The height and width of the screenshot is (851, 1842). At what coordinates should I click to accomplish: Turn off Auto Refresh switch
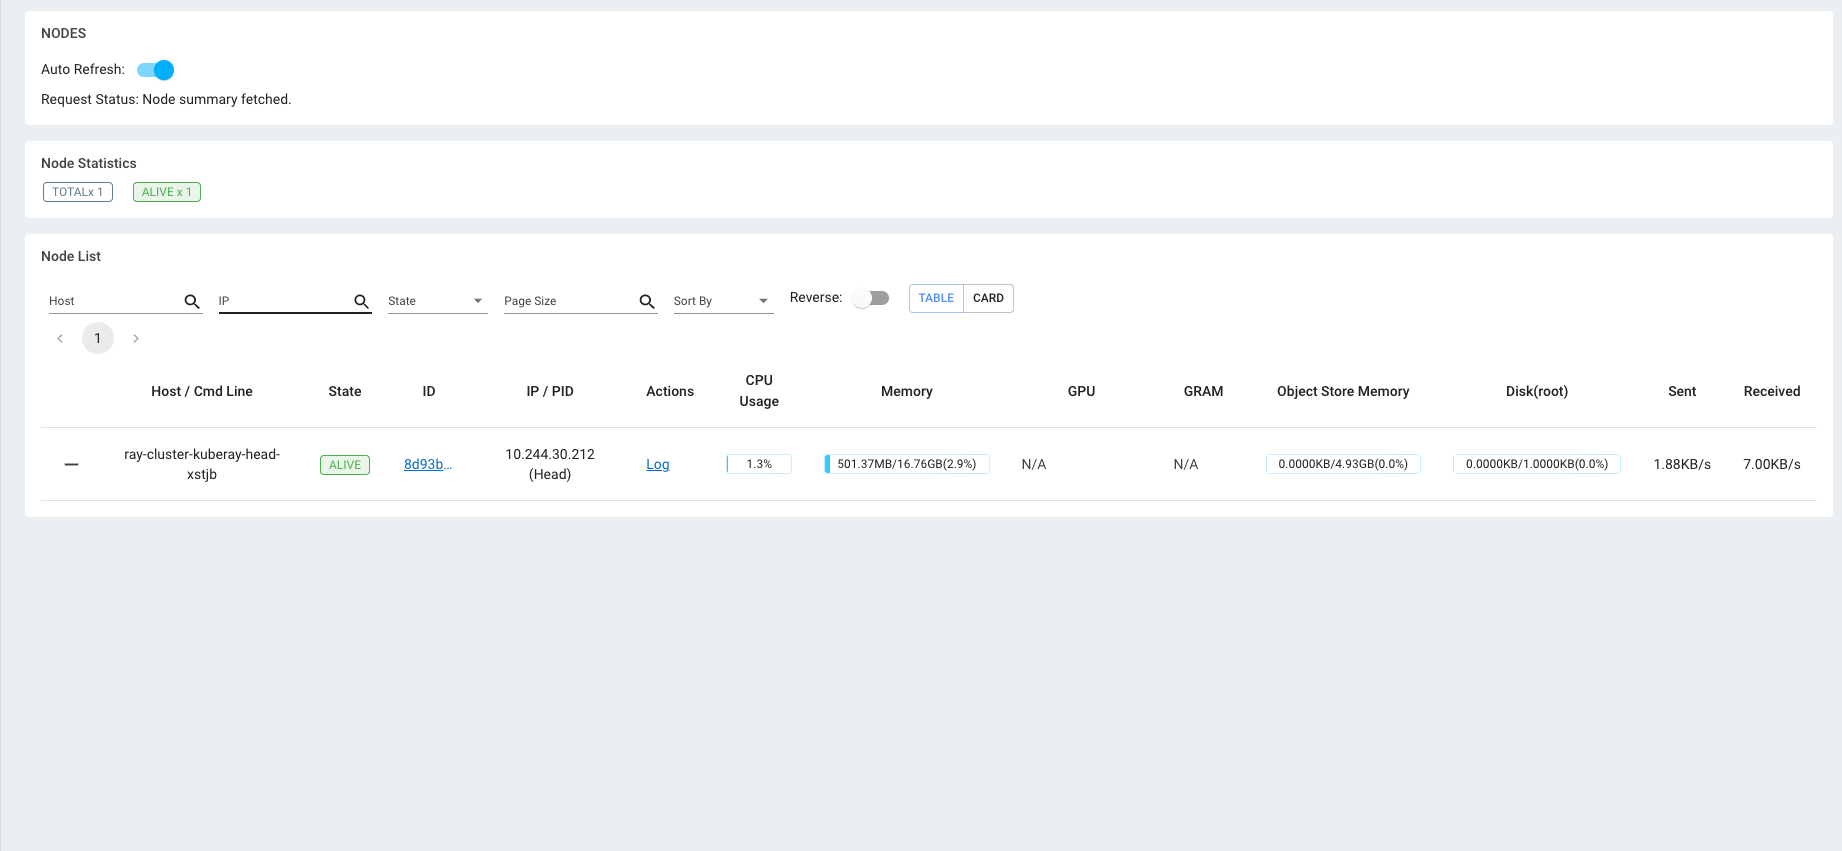point(156,70)
